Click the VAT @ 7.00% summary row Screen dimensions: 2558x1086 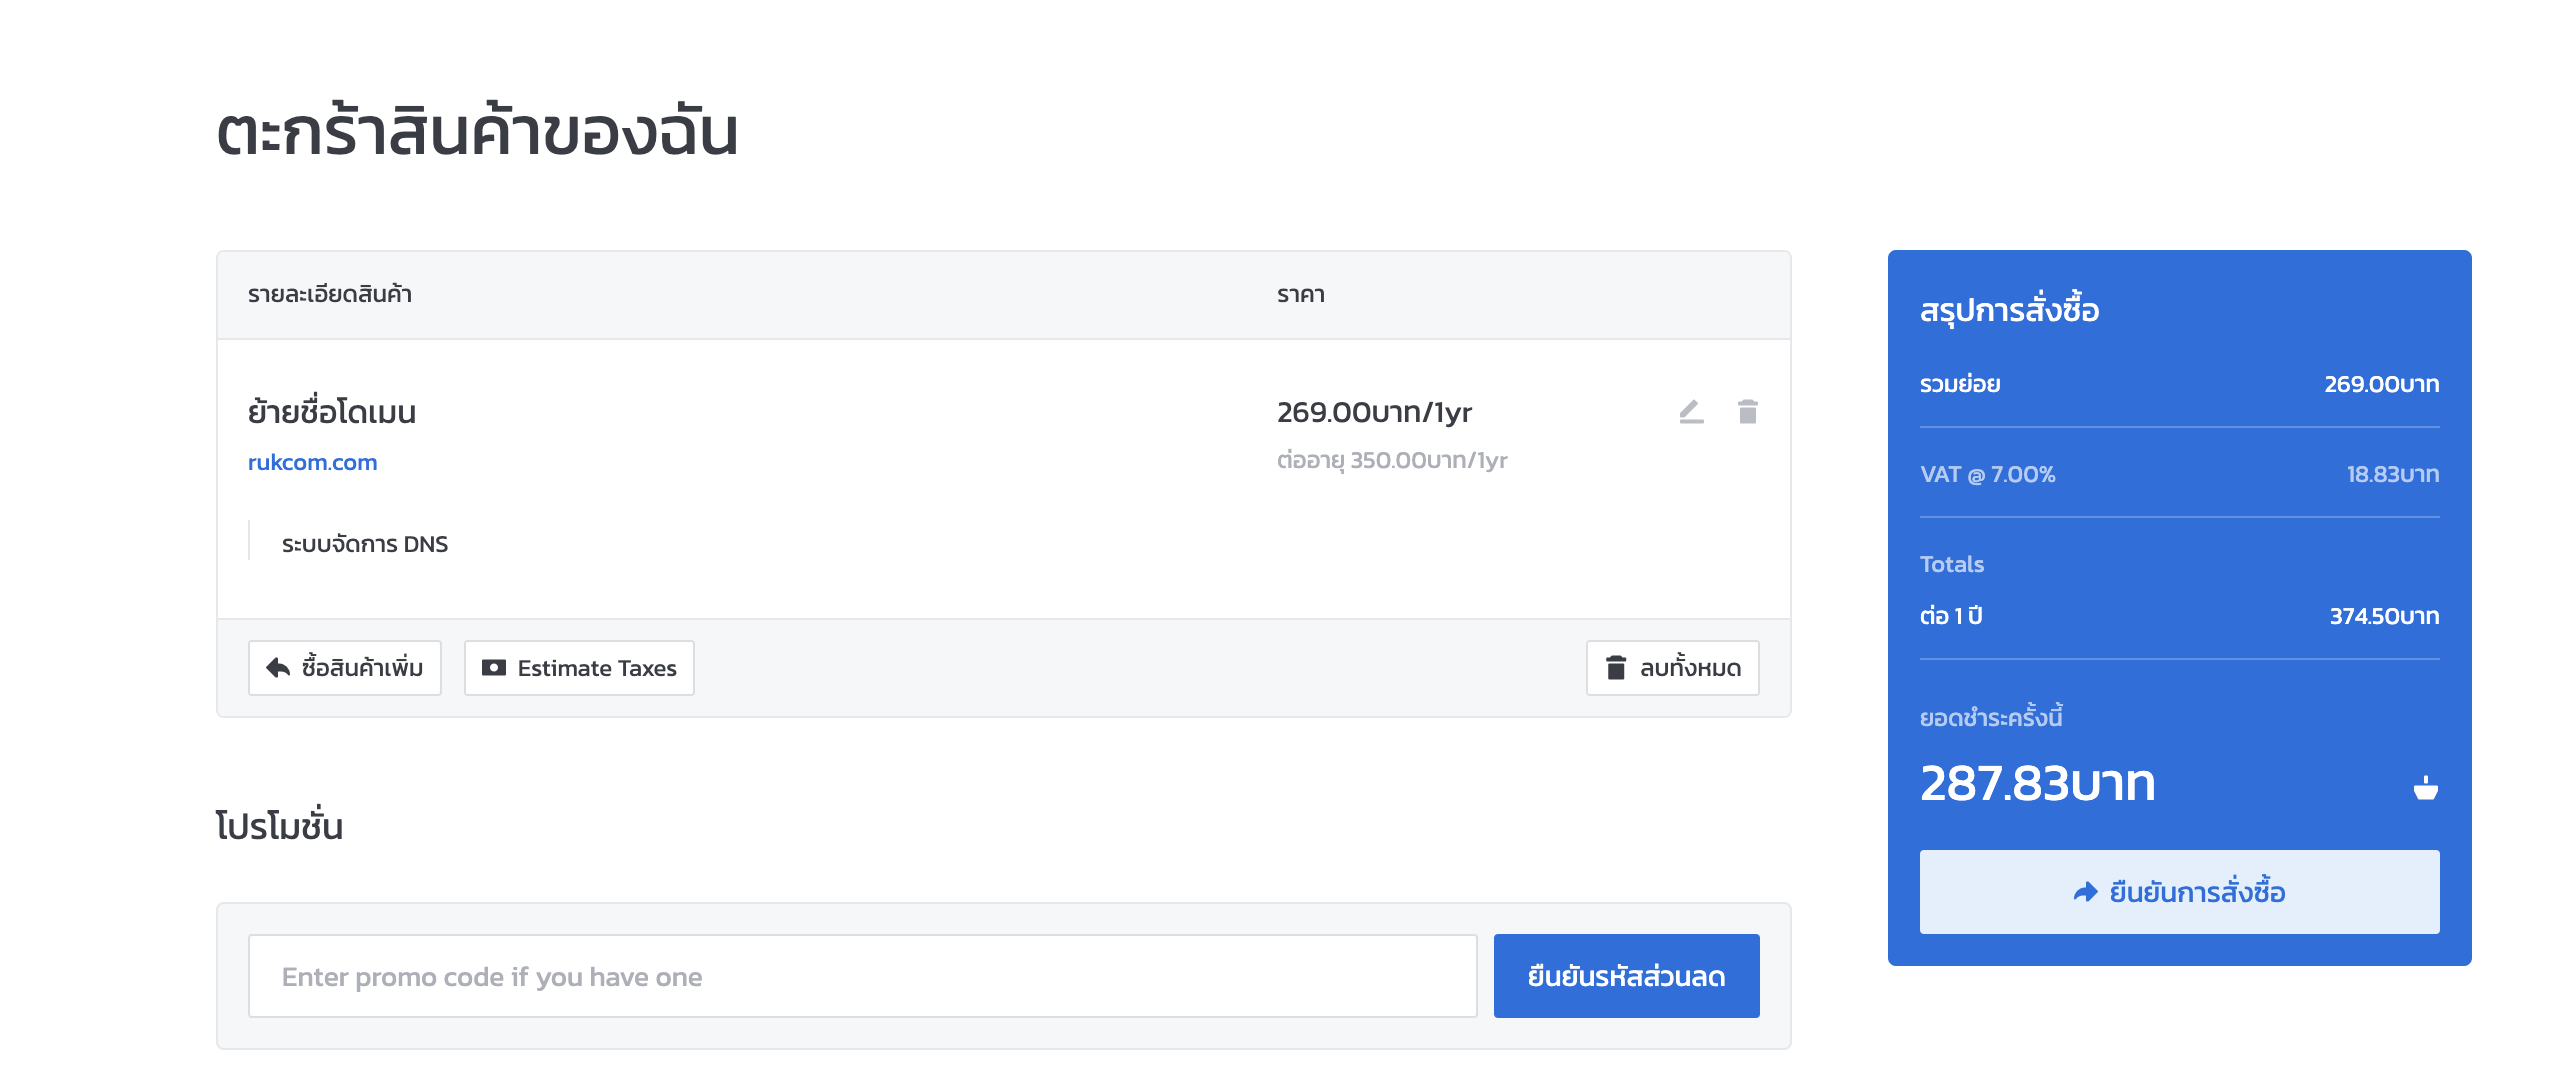tap(2179, 474)
